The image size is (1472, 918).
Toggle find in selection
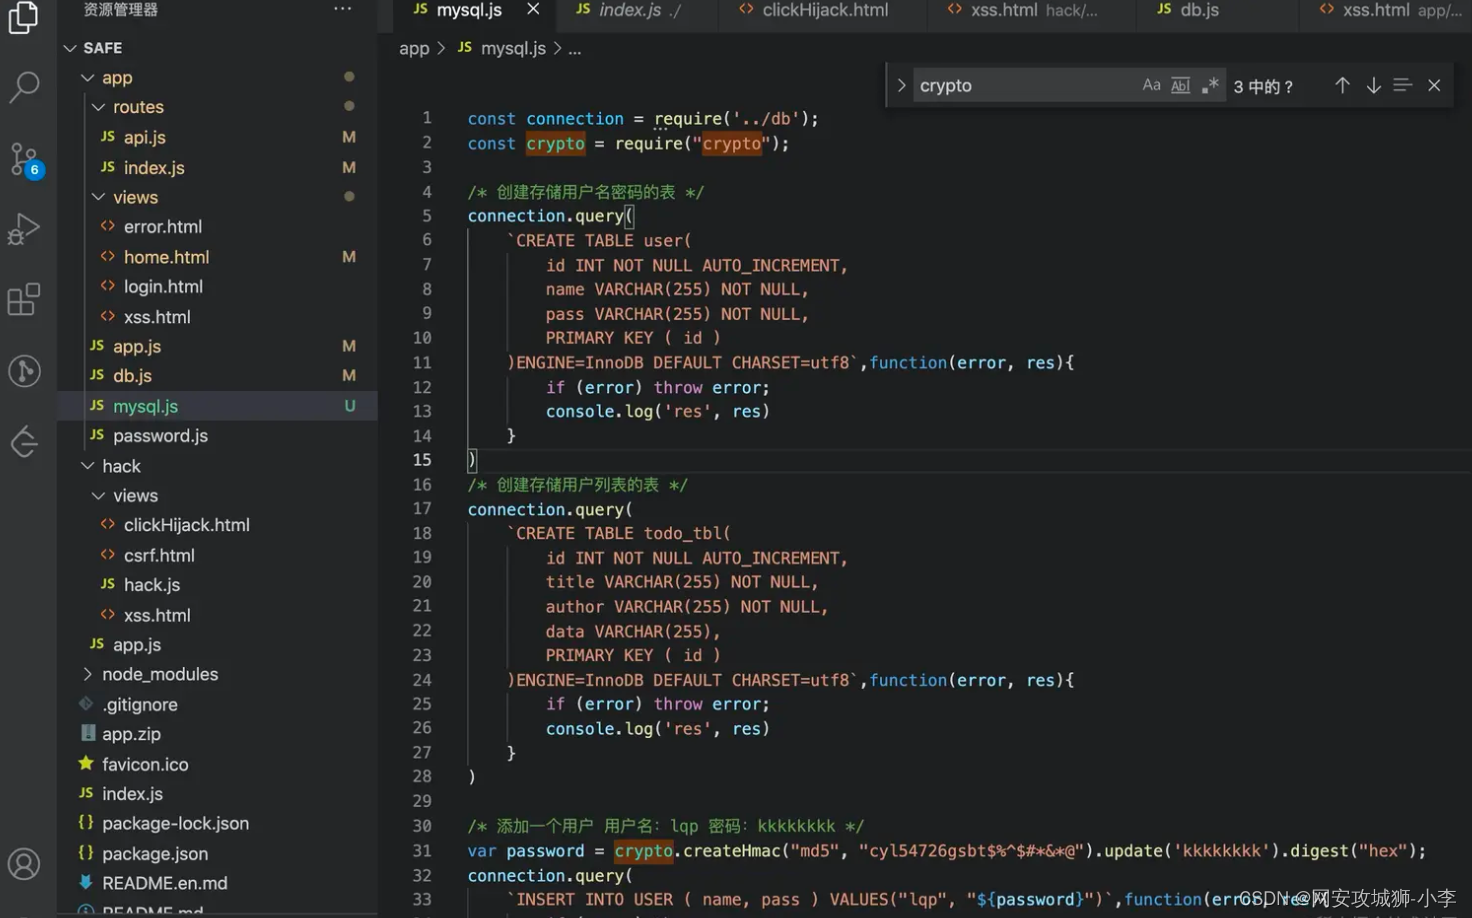click(1403, 86)
